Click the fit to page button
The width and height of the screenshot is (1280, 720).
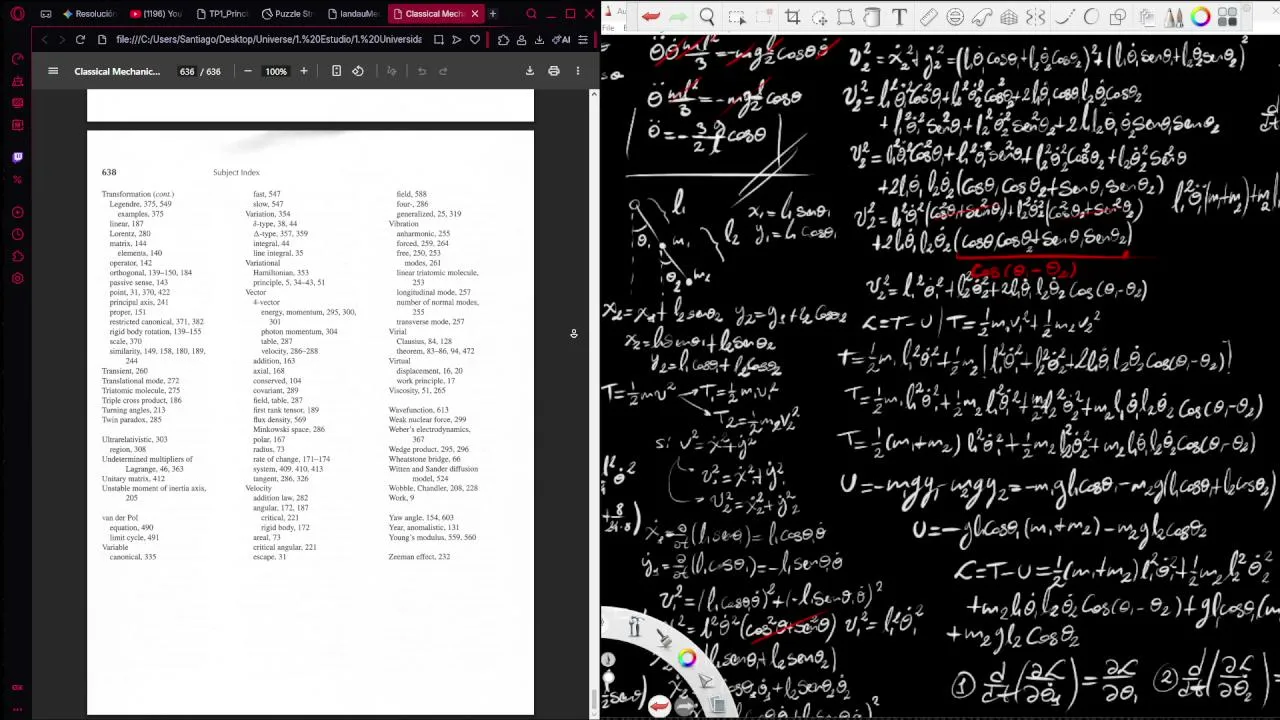(336, 71)
